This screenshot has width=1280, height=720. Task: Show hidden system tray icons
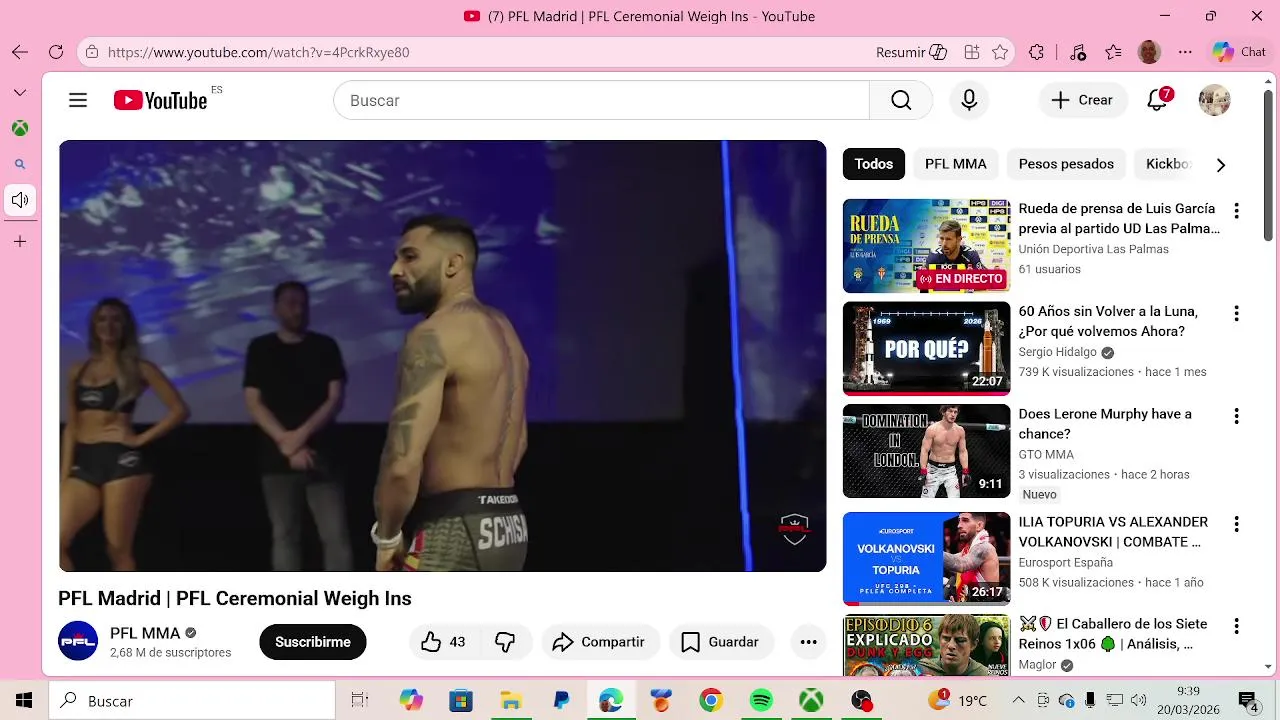click(1018, 700)
